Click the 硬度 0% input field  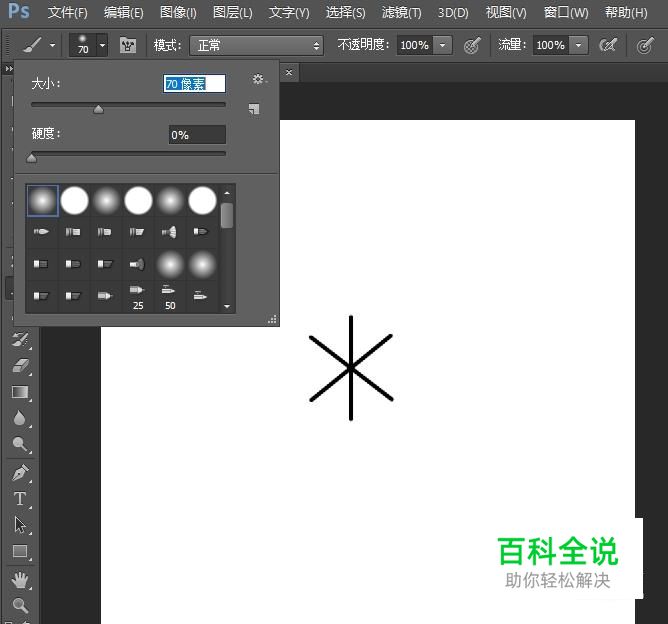click(x=197, y=135)
